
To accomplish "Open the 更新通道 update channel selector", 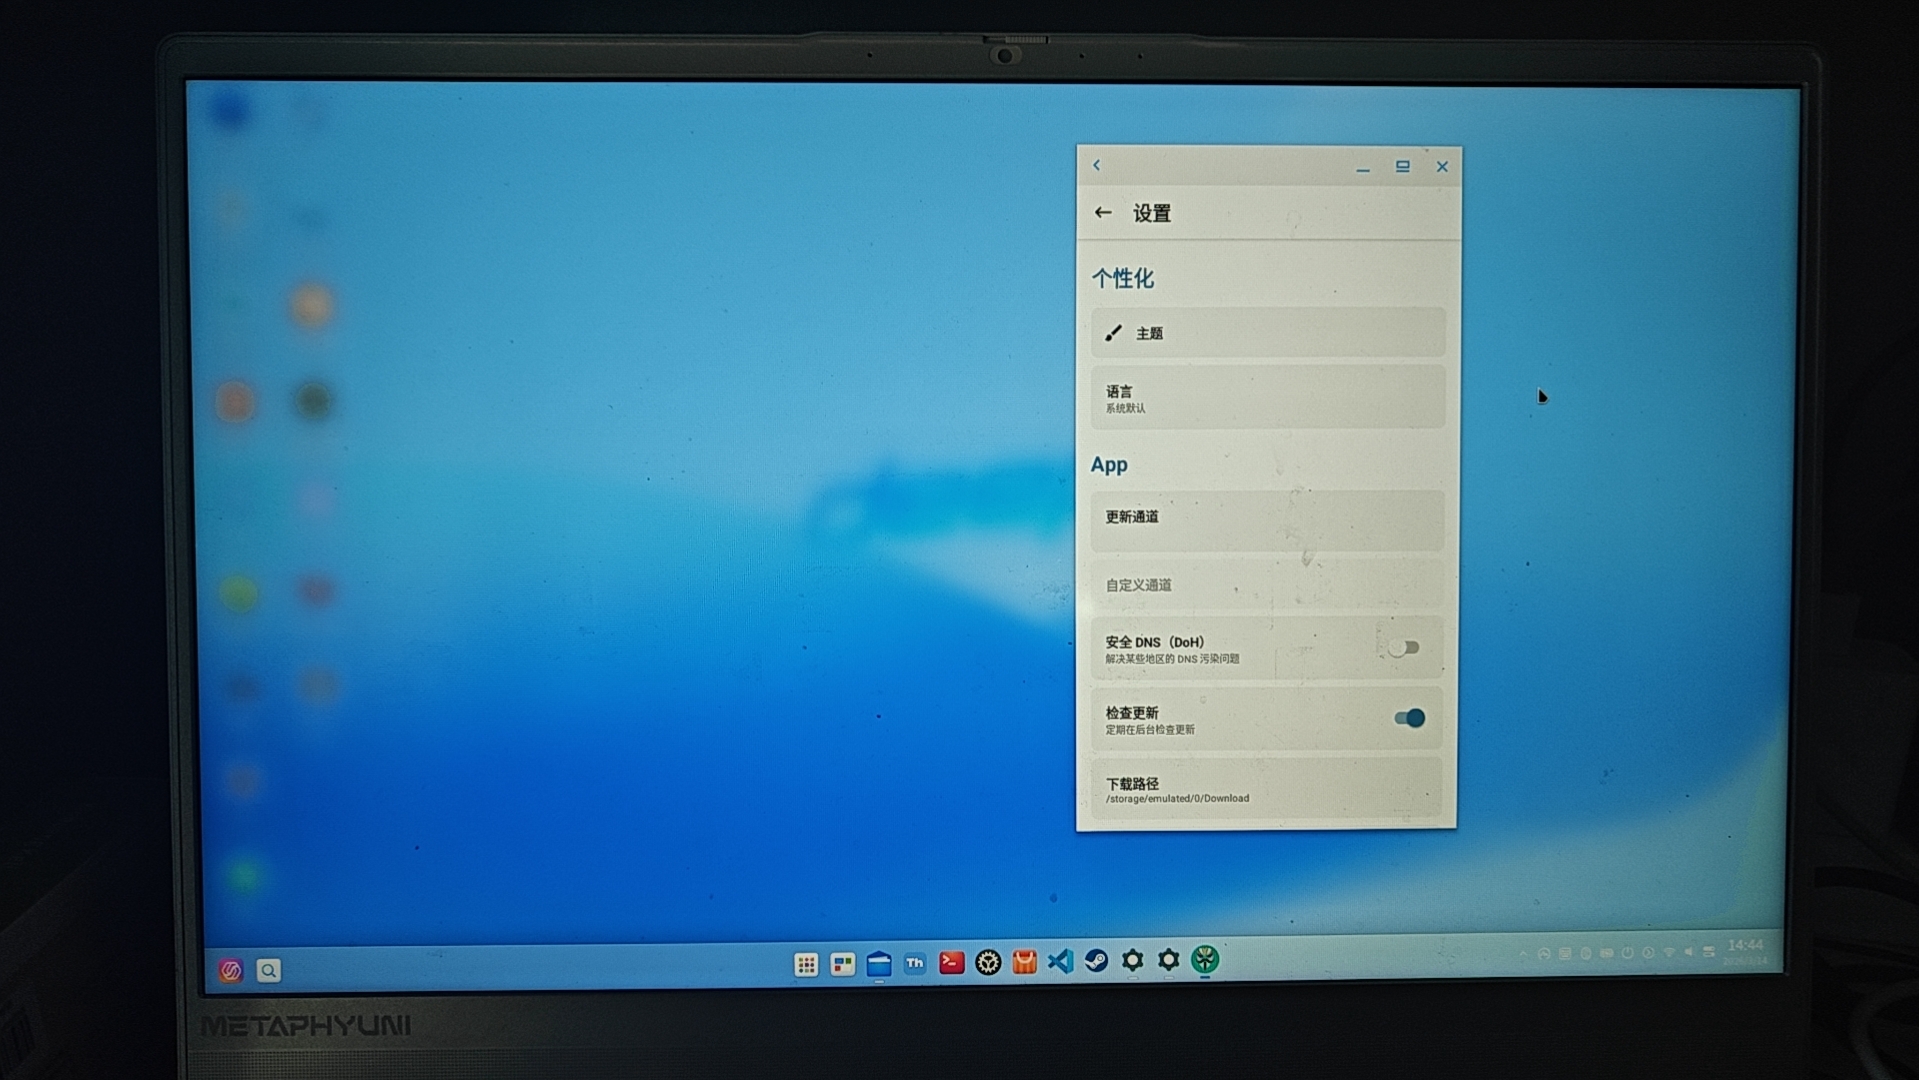I will pos(1267,518).
